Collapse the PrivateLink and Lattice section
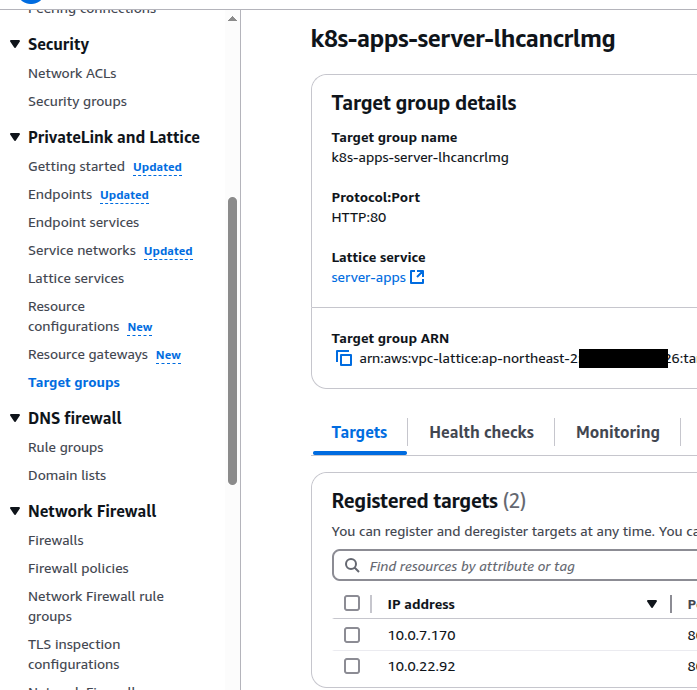Screen dimensions: 697x690 pyautogui.click(x=15, y=137)
